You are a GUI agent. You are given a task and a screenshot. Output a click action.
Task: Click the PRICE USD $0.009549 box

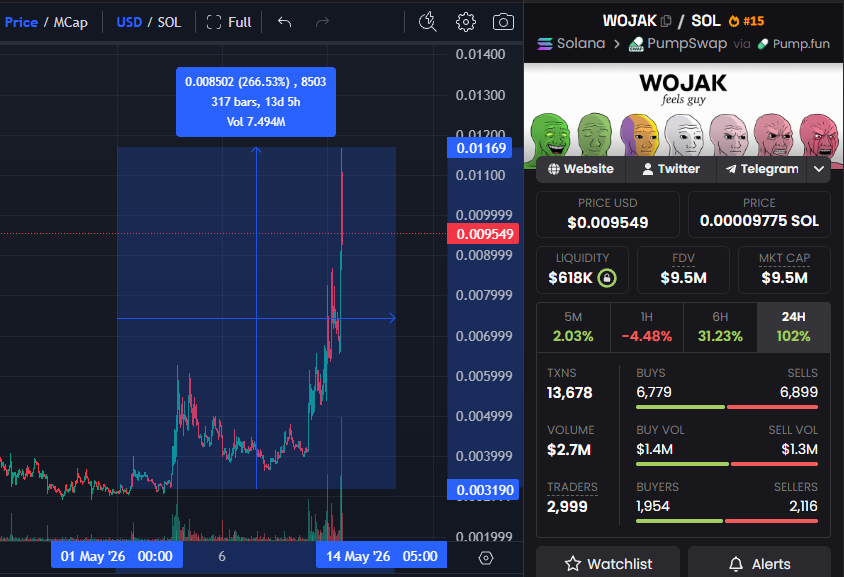[x=608, y=214]
